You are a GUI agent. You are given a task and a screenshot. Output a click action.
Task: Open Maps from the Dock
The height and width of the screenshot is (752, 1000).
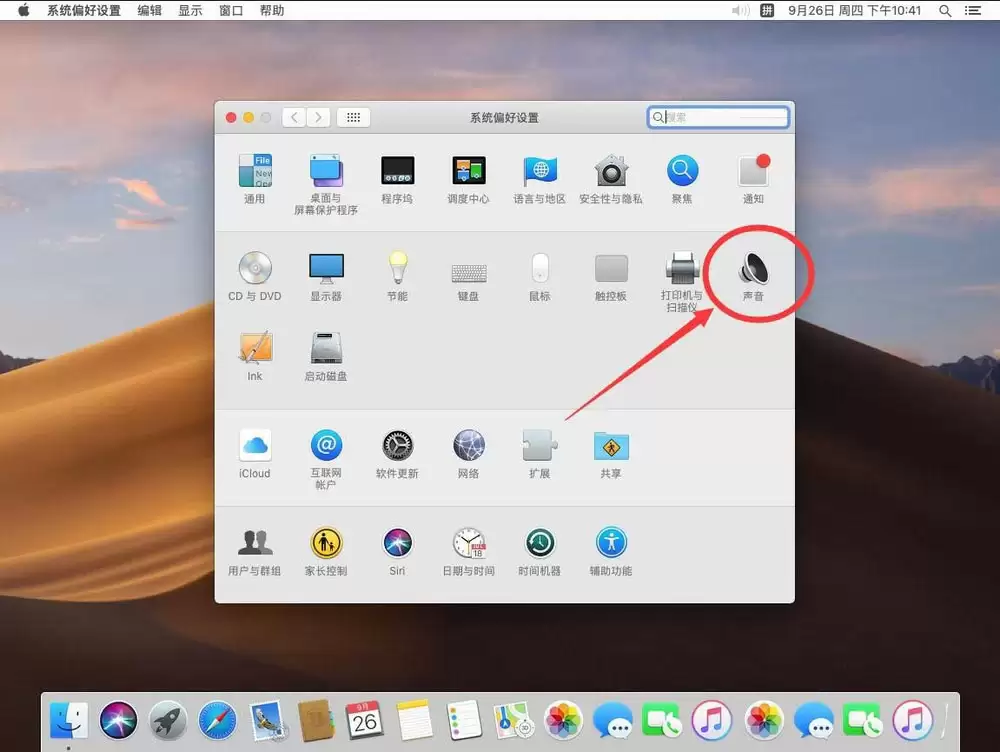(513, 720)
